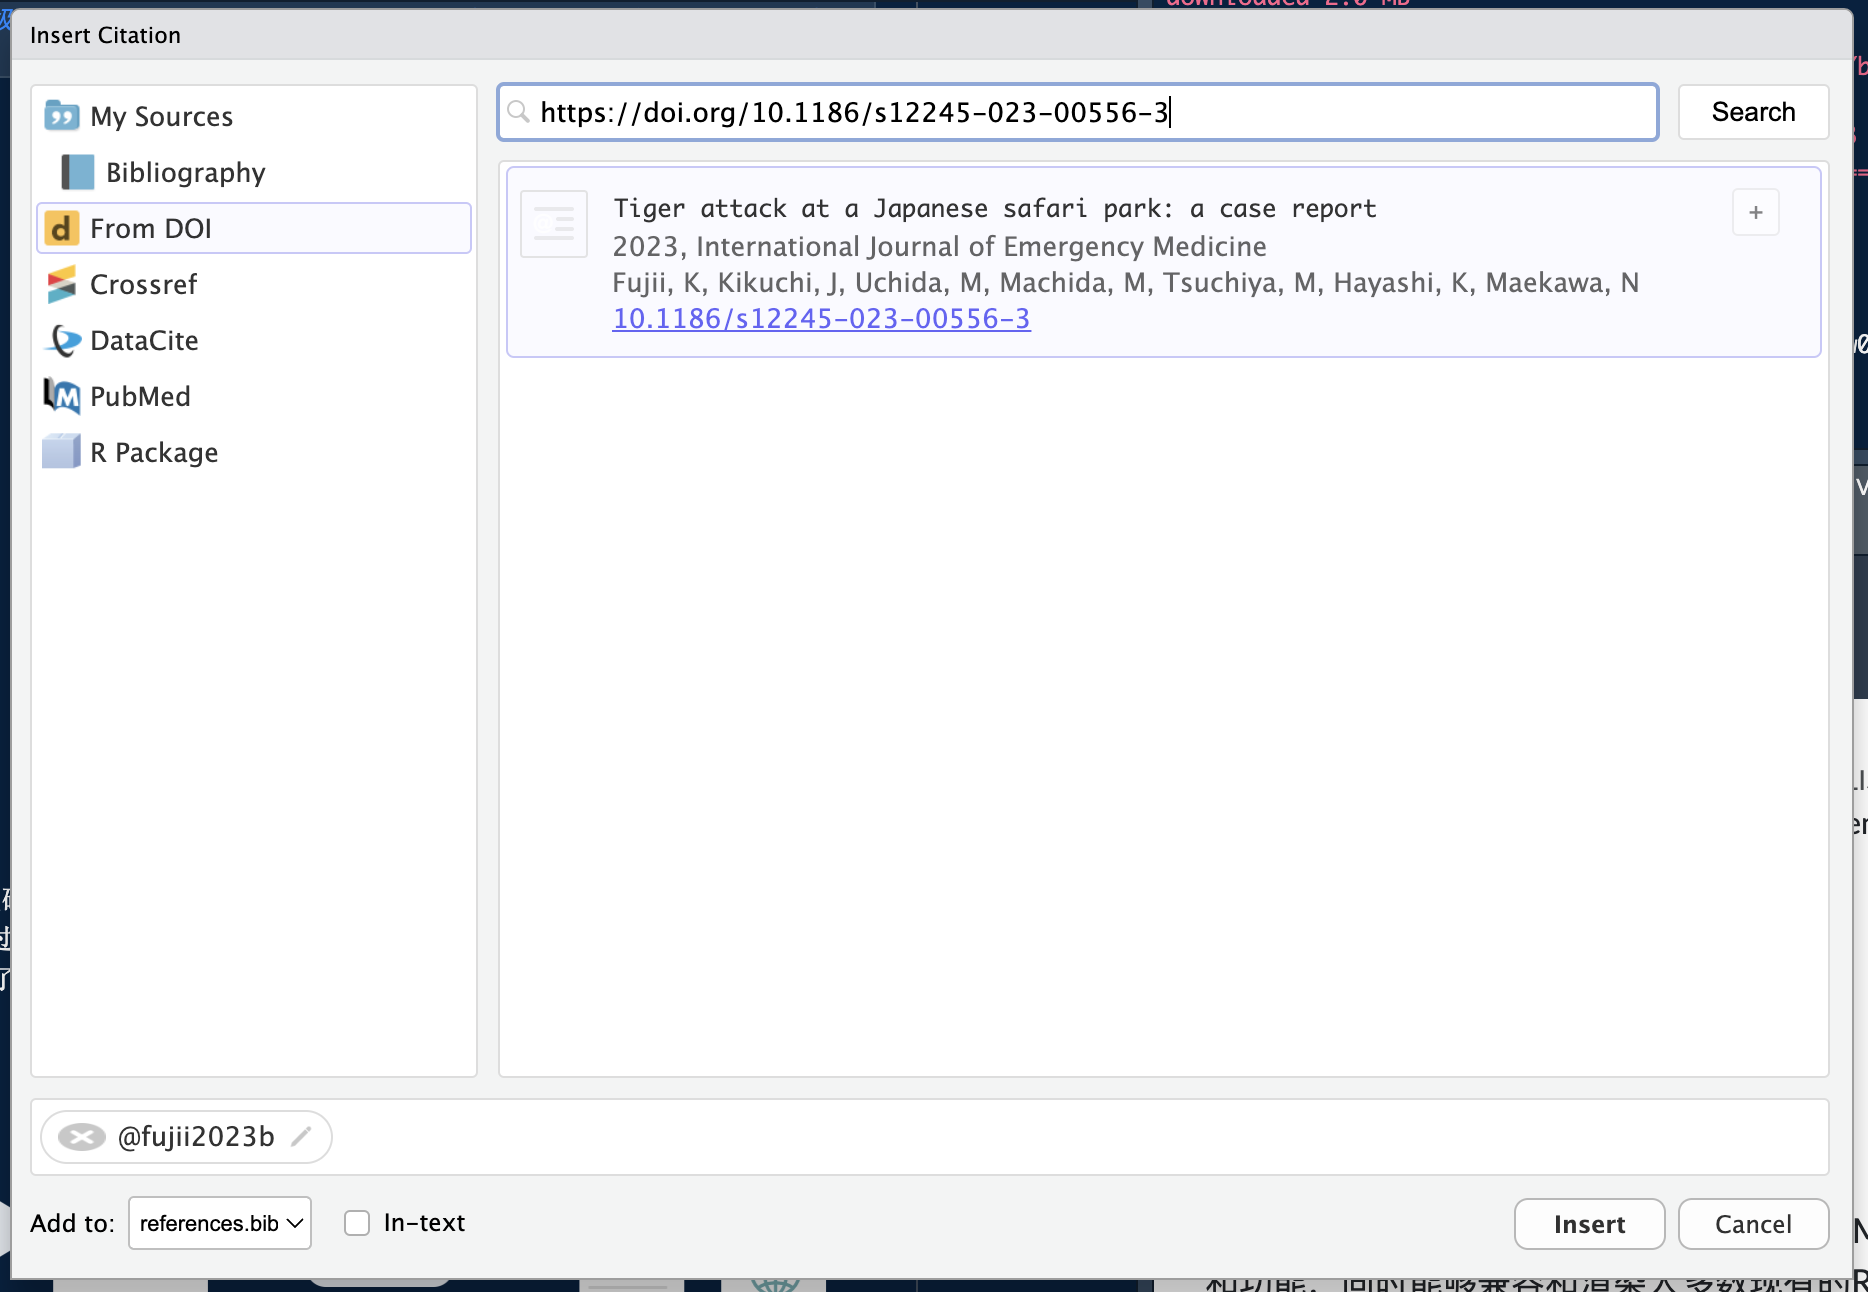Open the 10.1186/s12245-023-00556-3 DOI link
This screenshot has height=1292, width=1868.
point(821,318)
